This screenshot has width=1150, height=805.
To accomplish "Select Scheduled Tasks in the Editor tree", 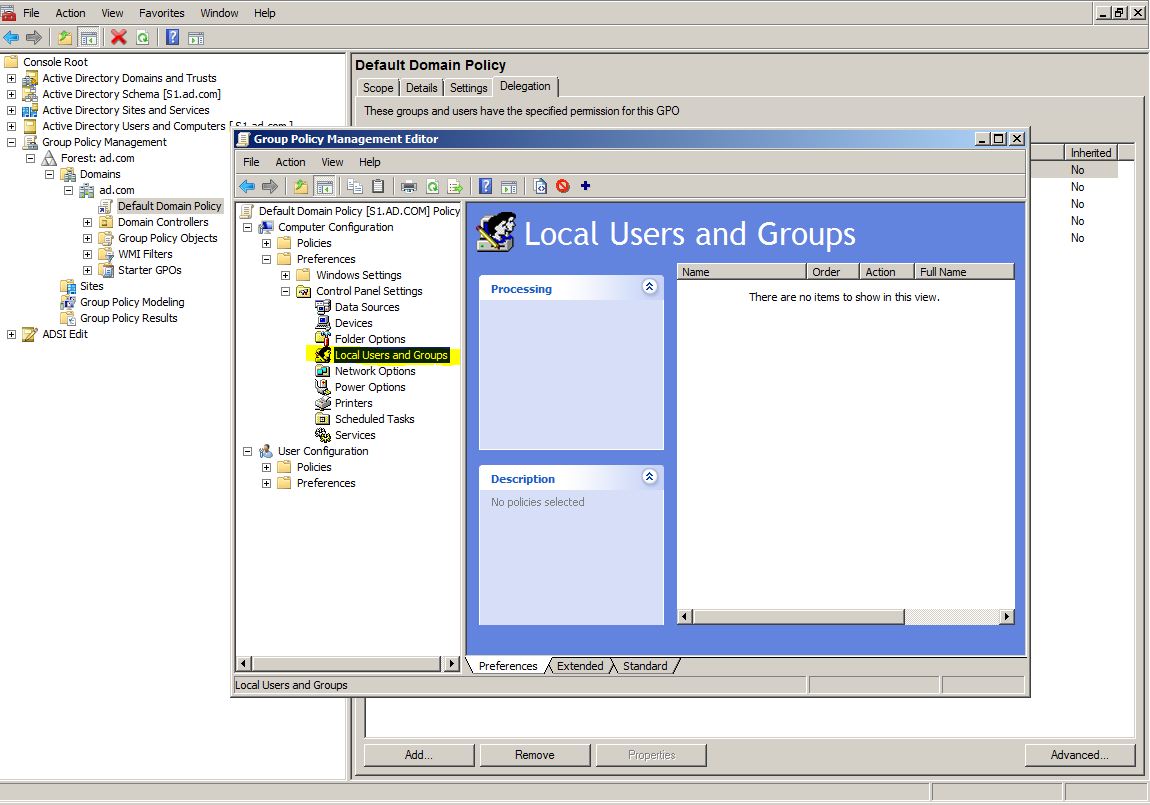I will tap(374, 419).
